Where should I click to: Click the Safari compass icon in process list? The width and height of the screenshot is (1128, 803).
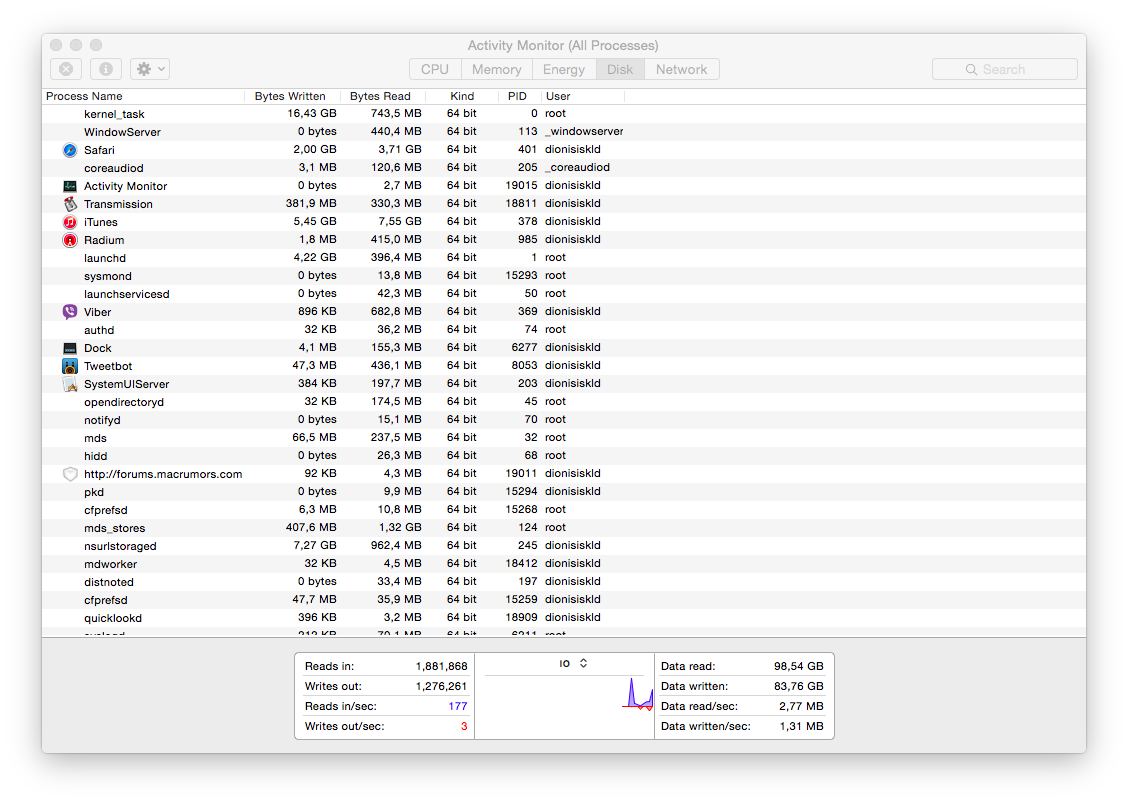pos(70,150)
